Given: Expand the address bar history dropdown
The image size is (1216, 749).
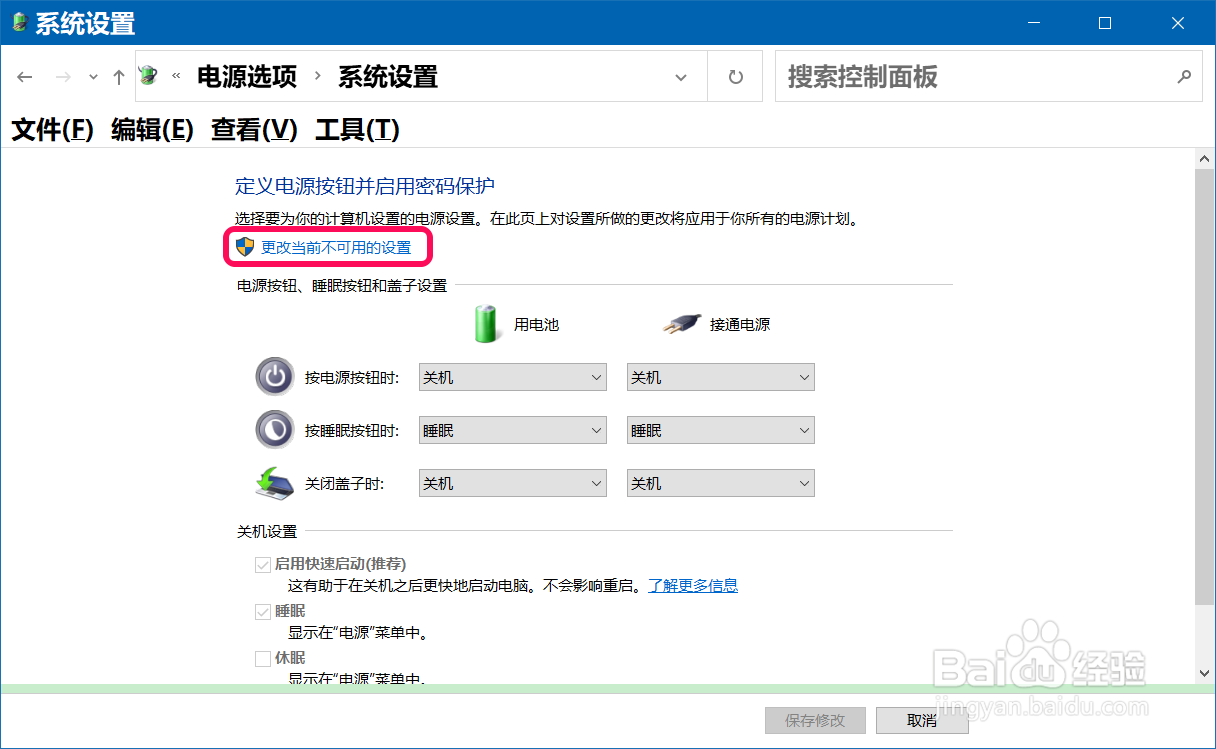Looking at the screenshot, I should 681,77.
